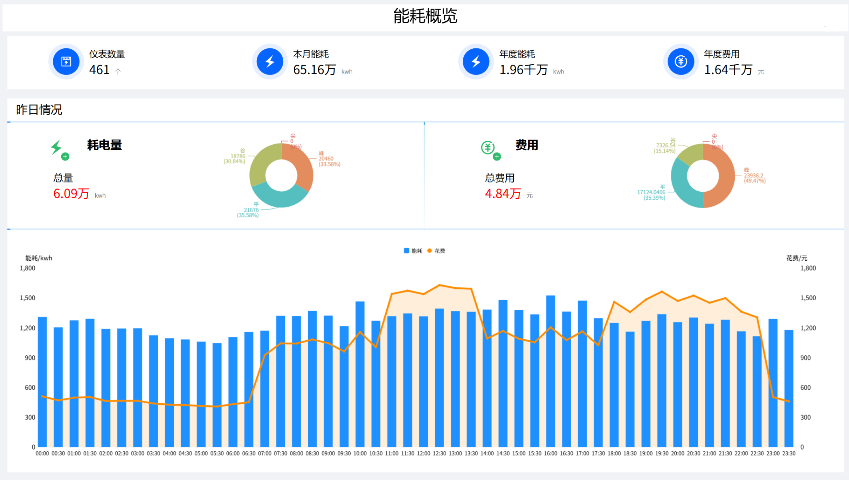Click the green yen icon beside 费用

(491, 149)
